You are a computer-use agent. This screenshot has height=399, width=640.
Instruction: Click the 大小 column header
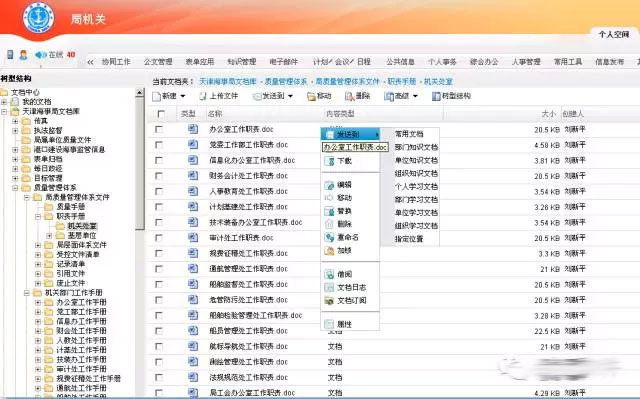point(549,114)
